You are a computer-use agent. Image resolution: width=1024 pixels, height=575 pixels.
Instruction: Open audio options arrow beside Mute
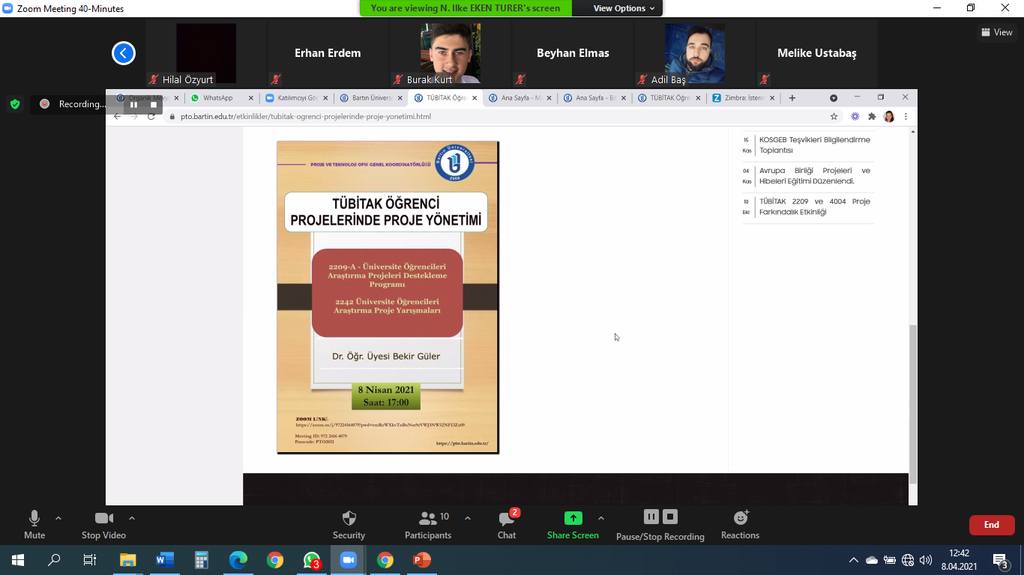[x=58, y=518]
